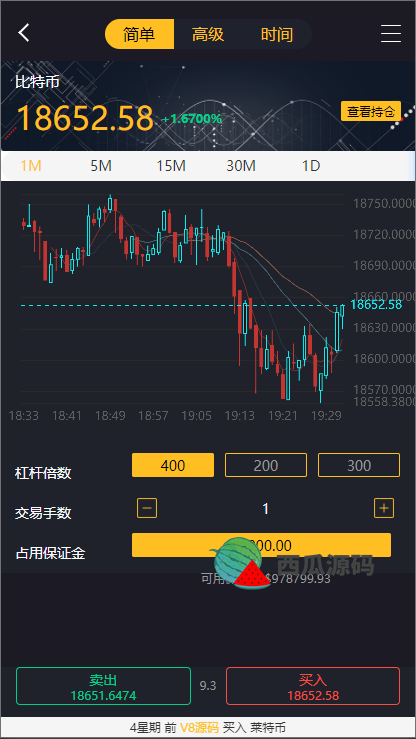Click the 查看持仓 positions button
The height and width of the screenshot is (739, 416).
[x=371, y=111]
